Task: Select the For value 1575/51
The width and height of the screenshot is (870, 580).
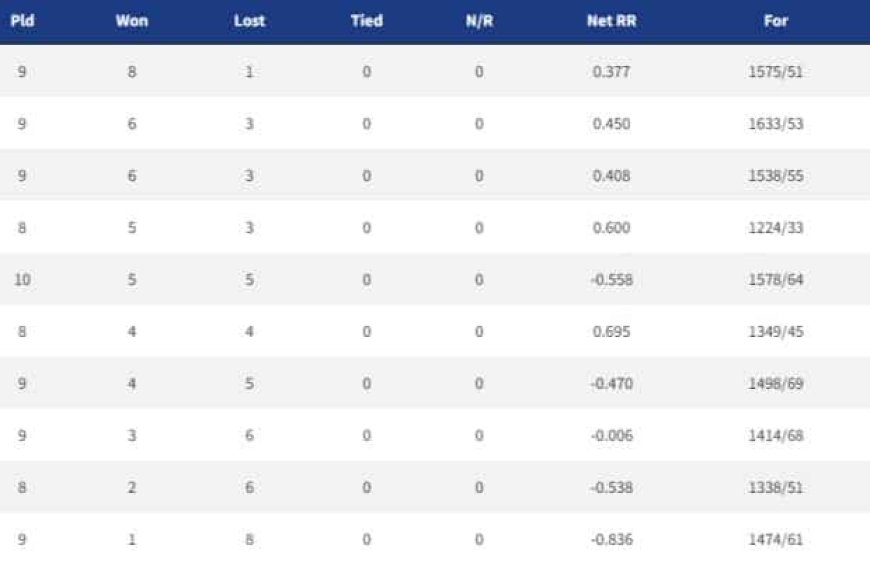Action: pyautogui.click(x=776, y=72)
